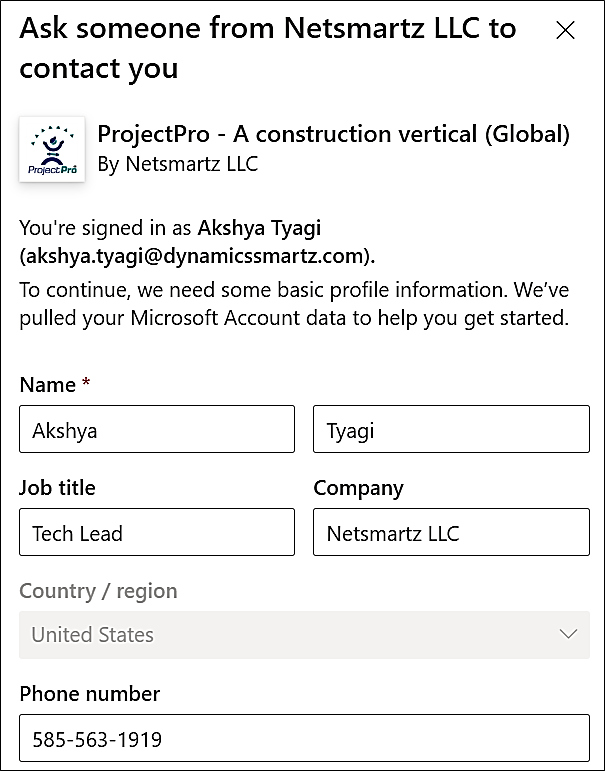
Task: Click the dialog heading about Netsmartz LLC
Action: [x=268, y=47]
